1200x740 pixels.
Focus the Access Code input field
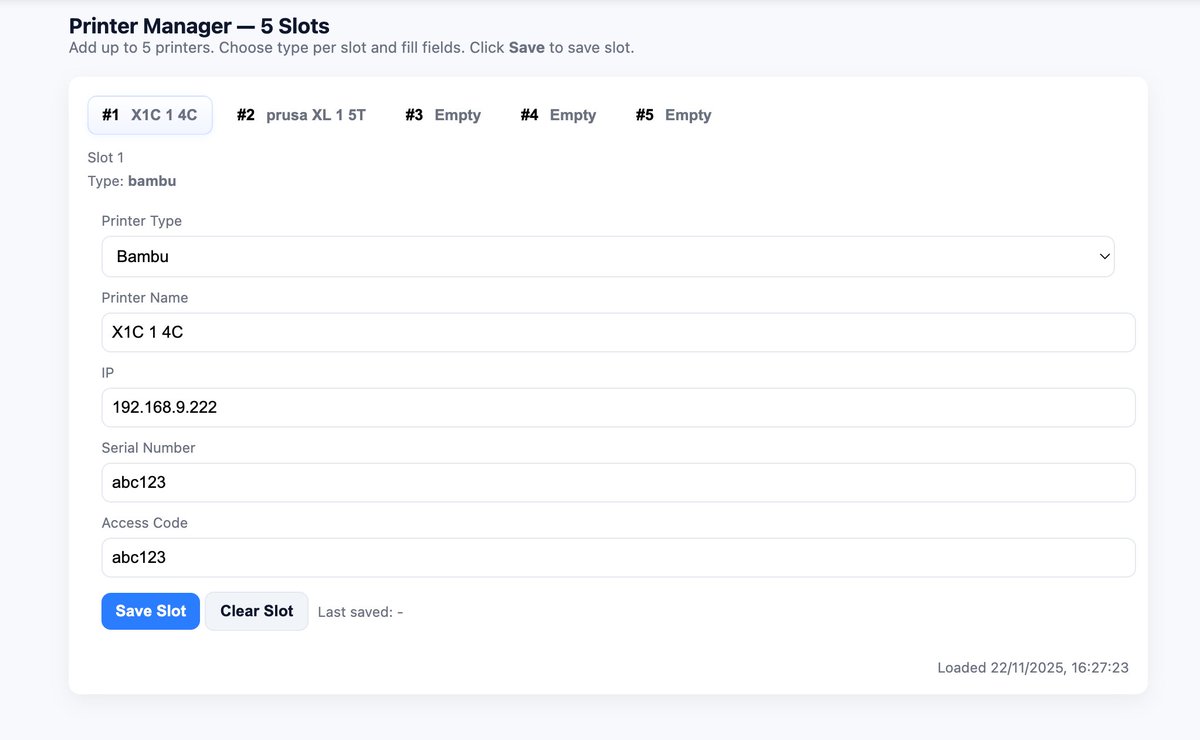(618, 557)
